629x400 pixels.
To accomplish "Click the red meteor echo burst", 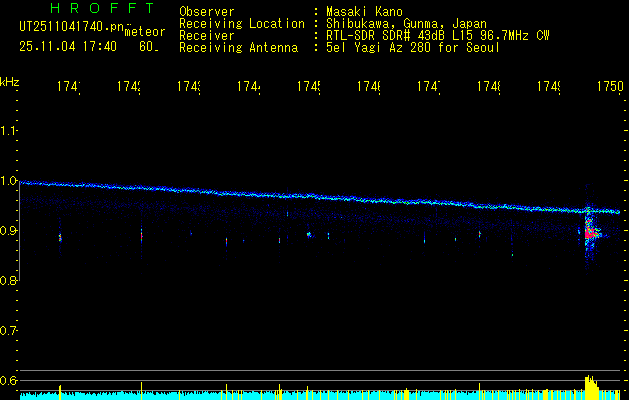I will pyautogui.click(x=590, y=233).
